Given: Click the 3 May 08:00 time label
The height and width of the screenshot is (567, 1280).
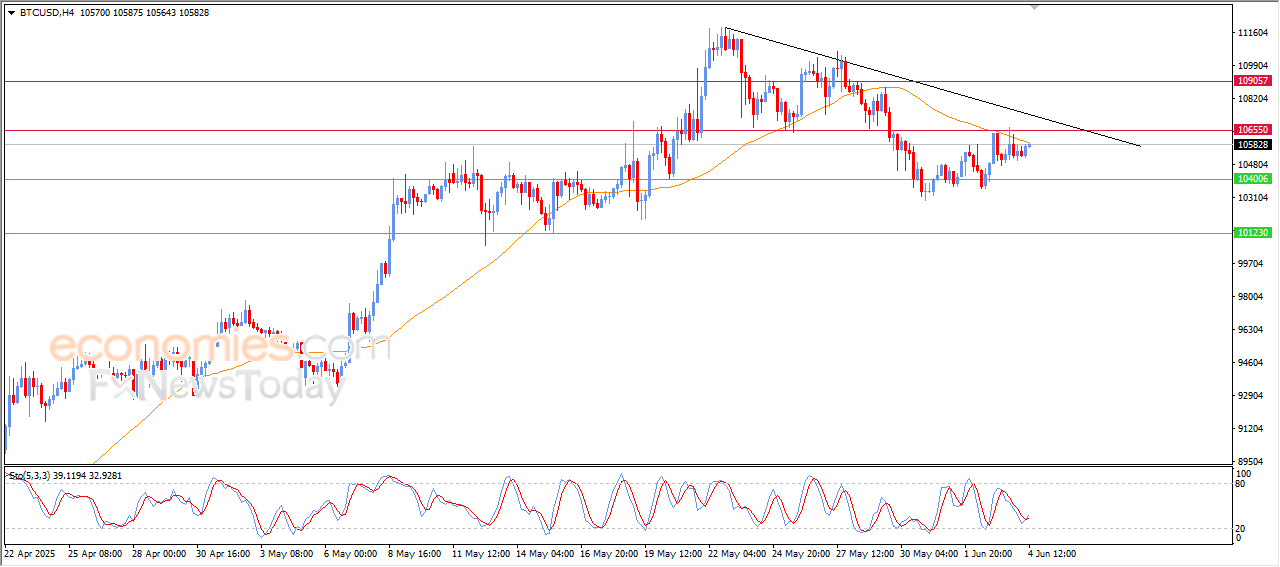Looking at the screenshot, I should click(x=286, y=553).
